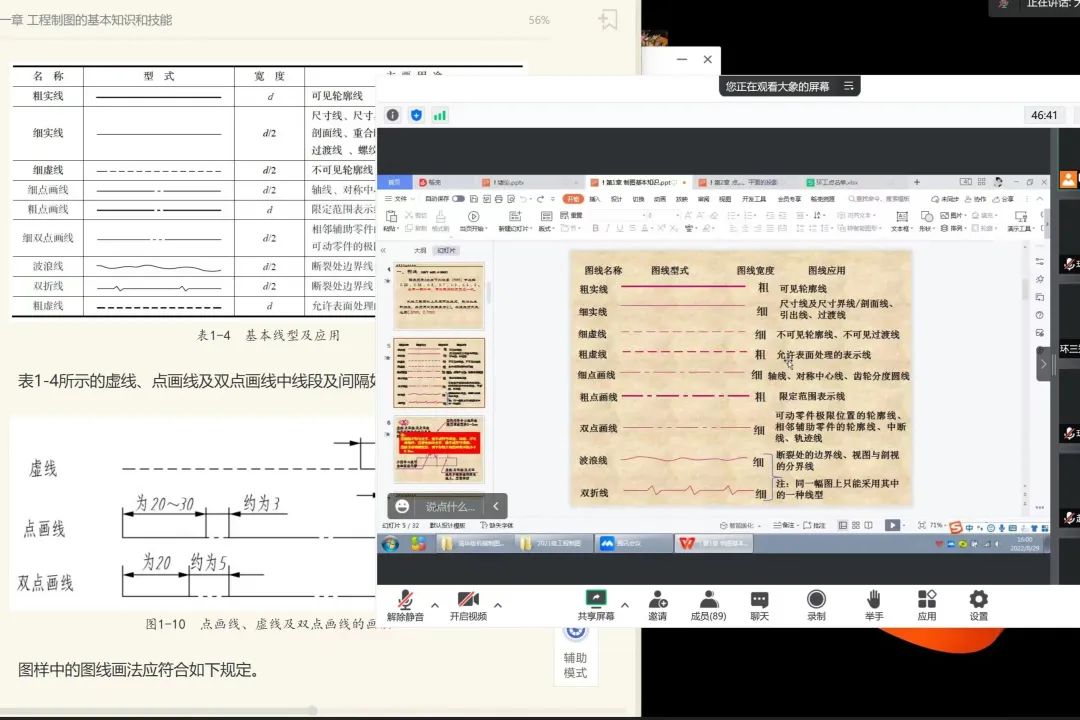Open the members list (成员)
The width and height of the screenshot is (1080, 720).
(708, 601)
